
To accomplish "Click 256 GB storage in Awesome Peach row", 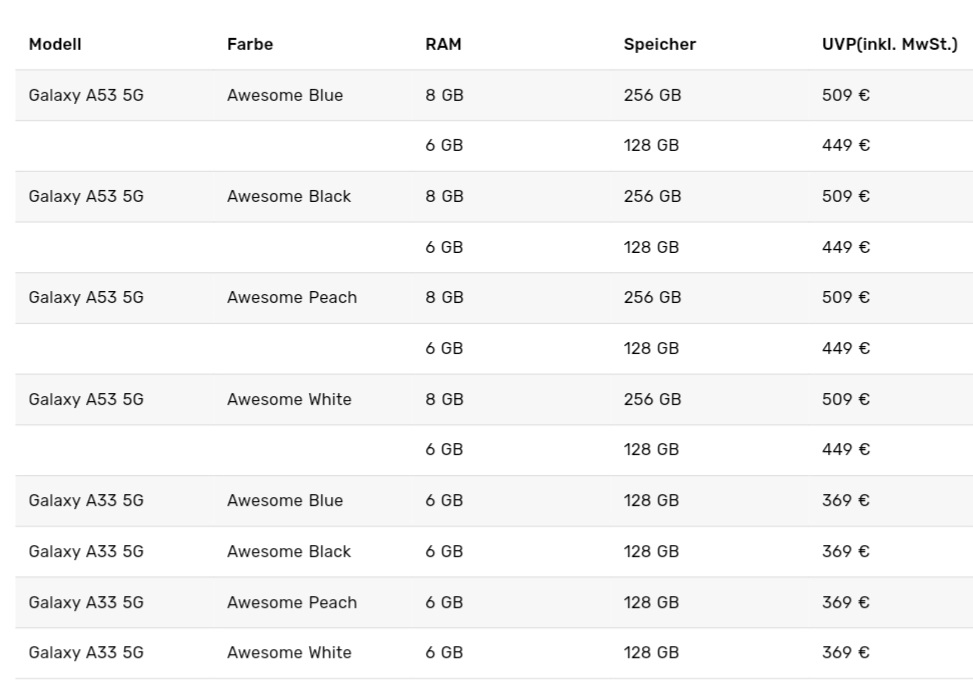I will [x=652, y=298].
